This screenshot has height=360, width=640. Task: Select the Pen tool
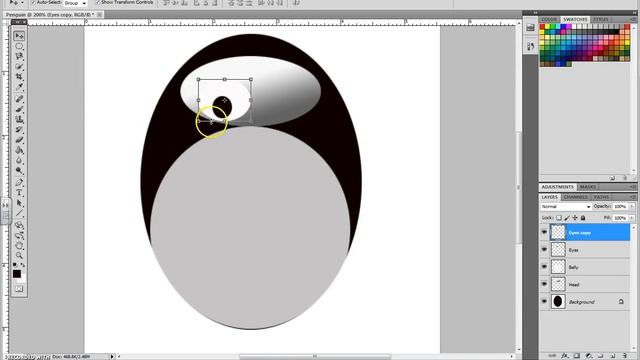coord(19,182)
